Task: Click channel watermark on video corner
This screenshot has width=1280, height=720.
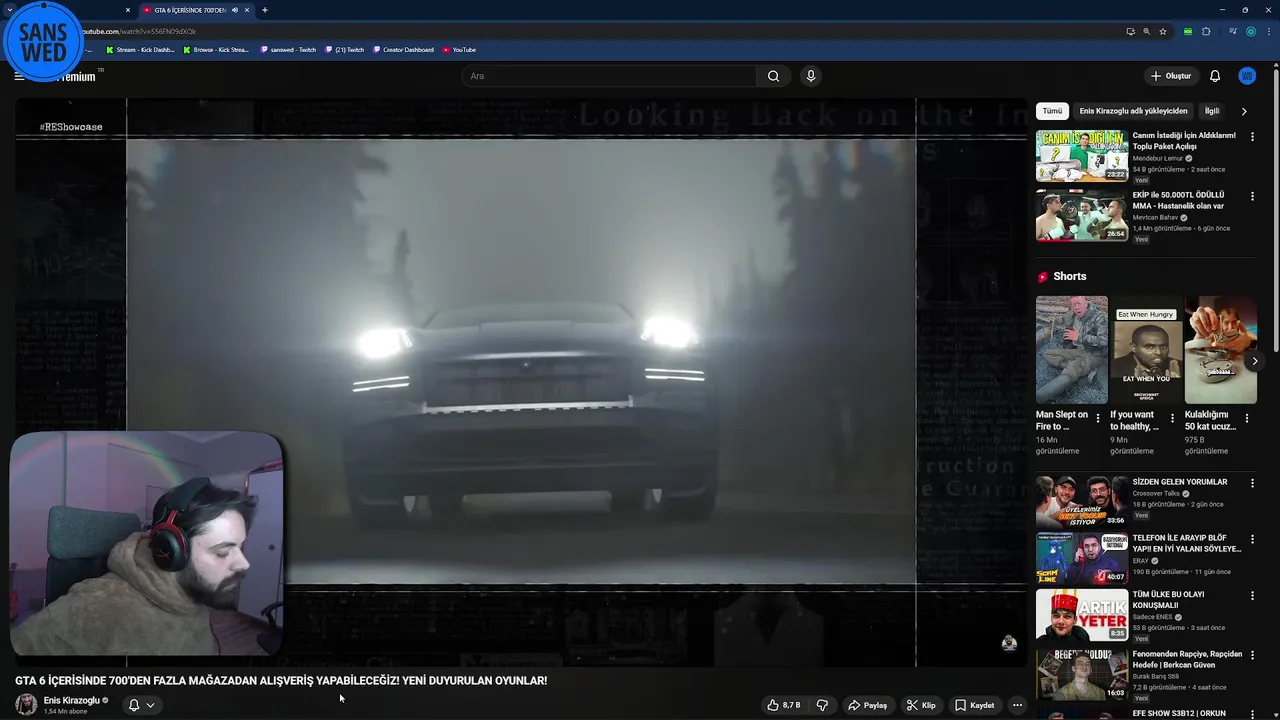Action: coord(1009,643)
